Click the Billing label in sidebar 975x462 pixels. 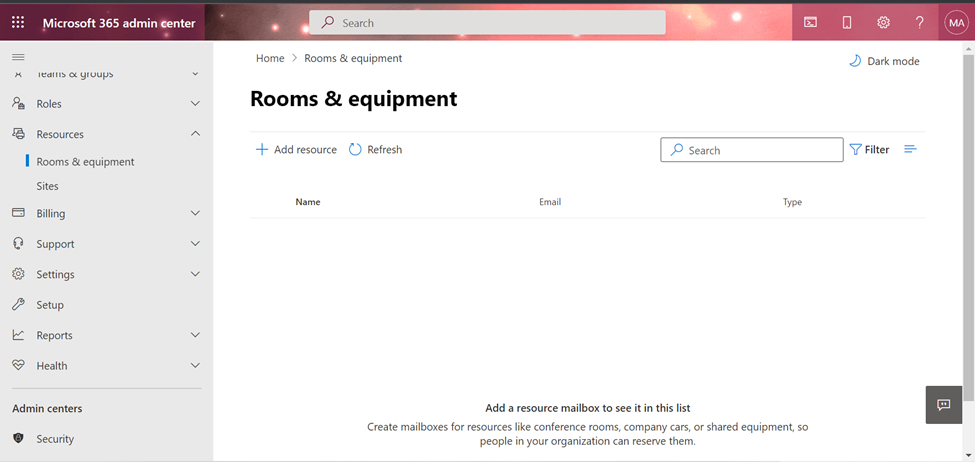(50, 213)
